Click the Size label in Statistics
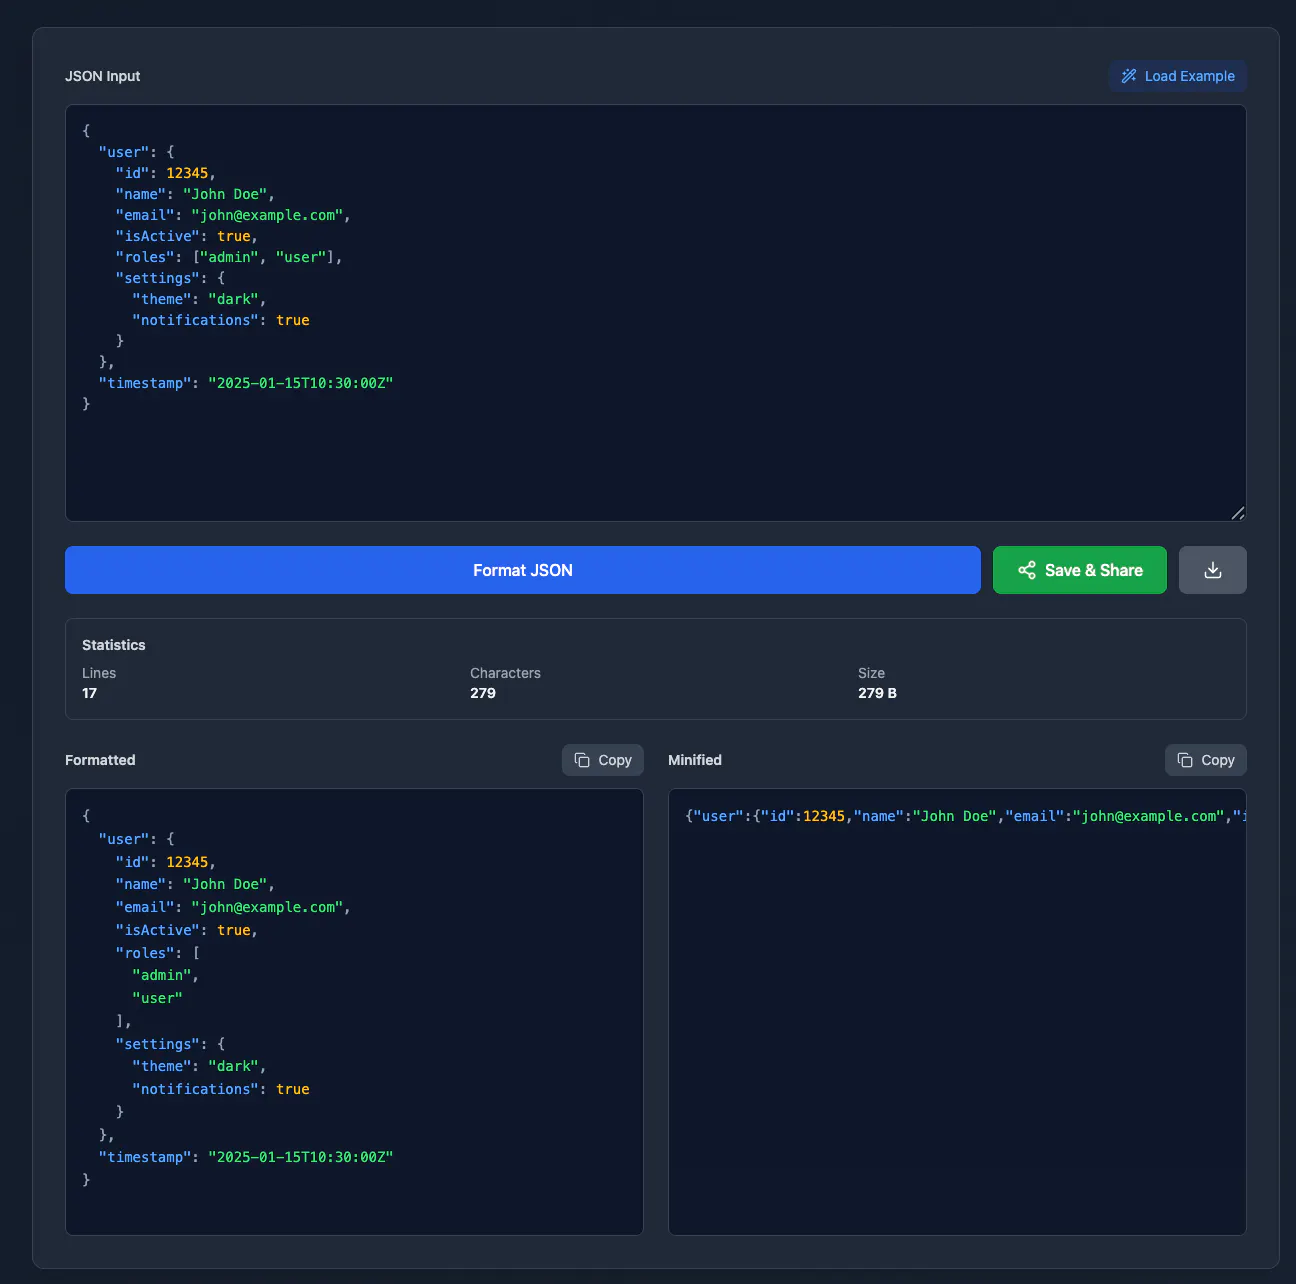 [871, 673]
